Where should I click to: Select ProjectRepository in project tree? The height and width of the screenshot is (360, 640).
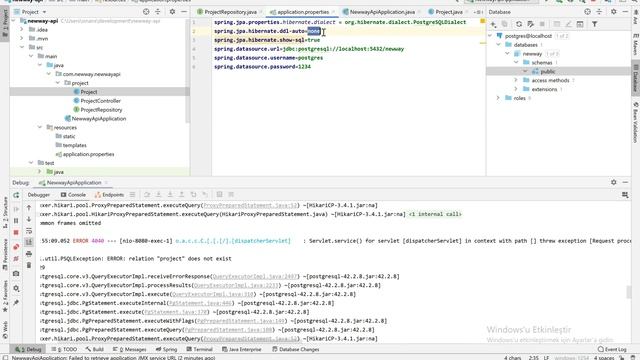point(101,110)
